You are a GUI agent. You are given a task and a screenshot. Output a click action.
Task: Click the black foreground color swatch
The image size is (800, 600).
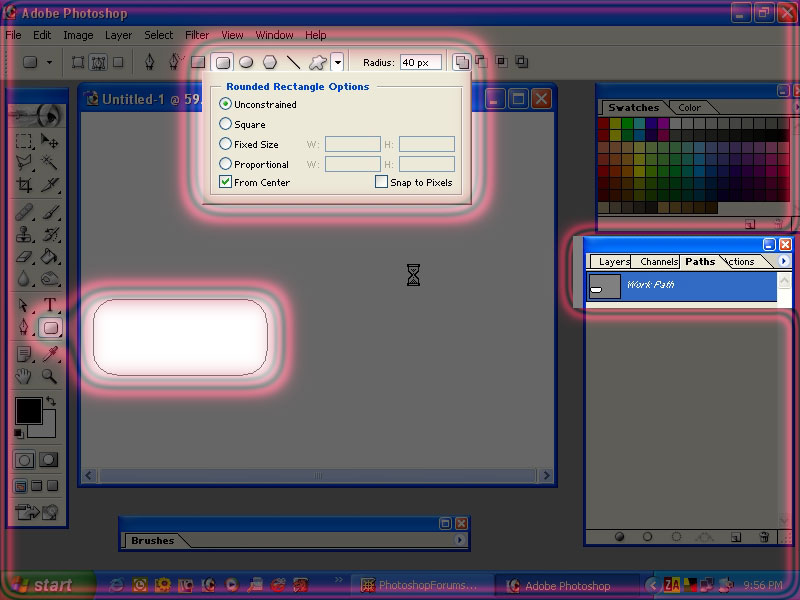click(28, 410)
